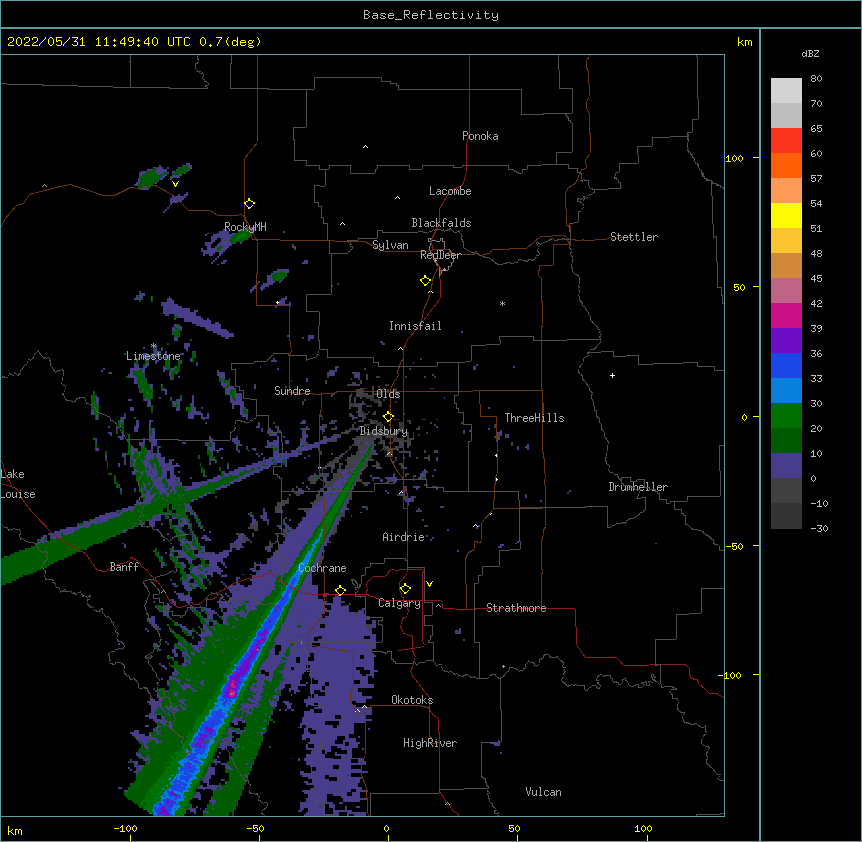Pick the light blue 30–33 dBZ swatch
The height and width of the screenshot is (842, 862).
click(x=786, y=391)
